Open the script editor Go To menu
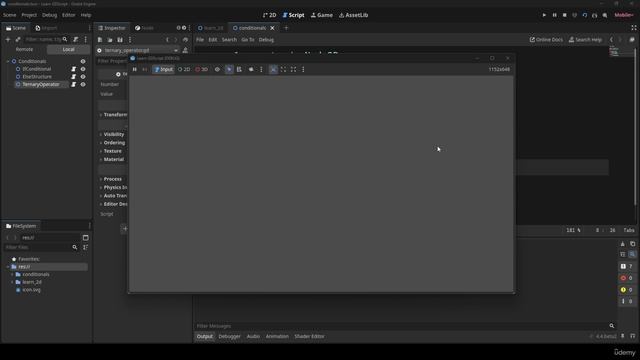The image size is (640, 360). click(x=248, y=40)
